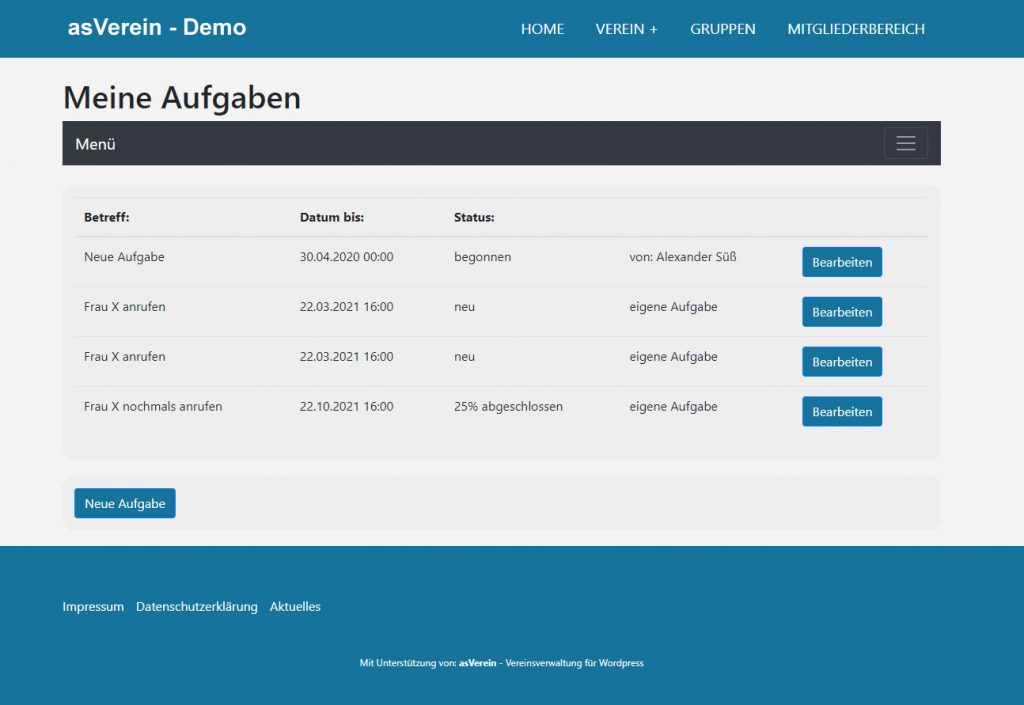This screenshot has height=705, width=1024.
Task: Click eigene Aufgabe in the 22.10.2021 row
Action: (x=673, y=407)
